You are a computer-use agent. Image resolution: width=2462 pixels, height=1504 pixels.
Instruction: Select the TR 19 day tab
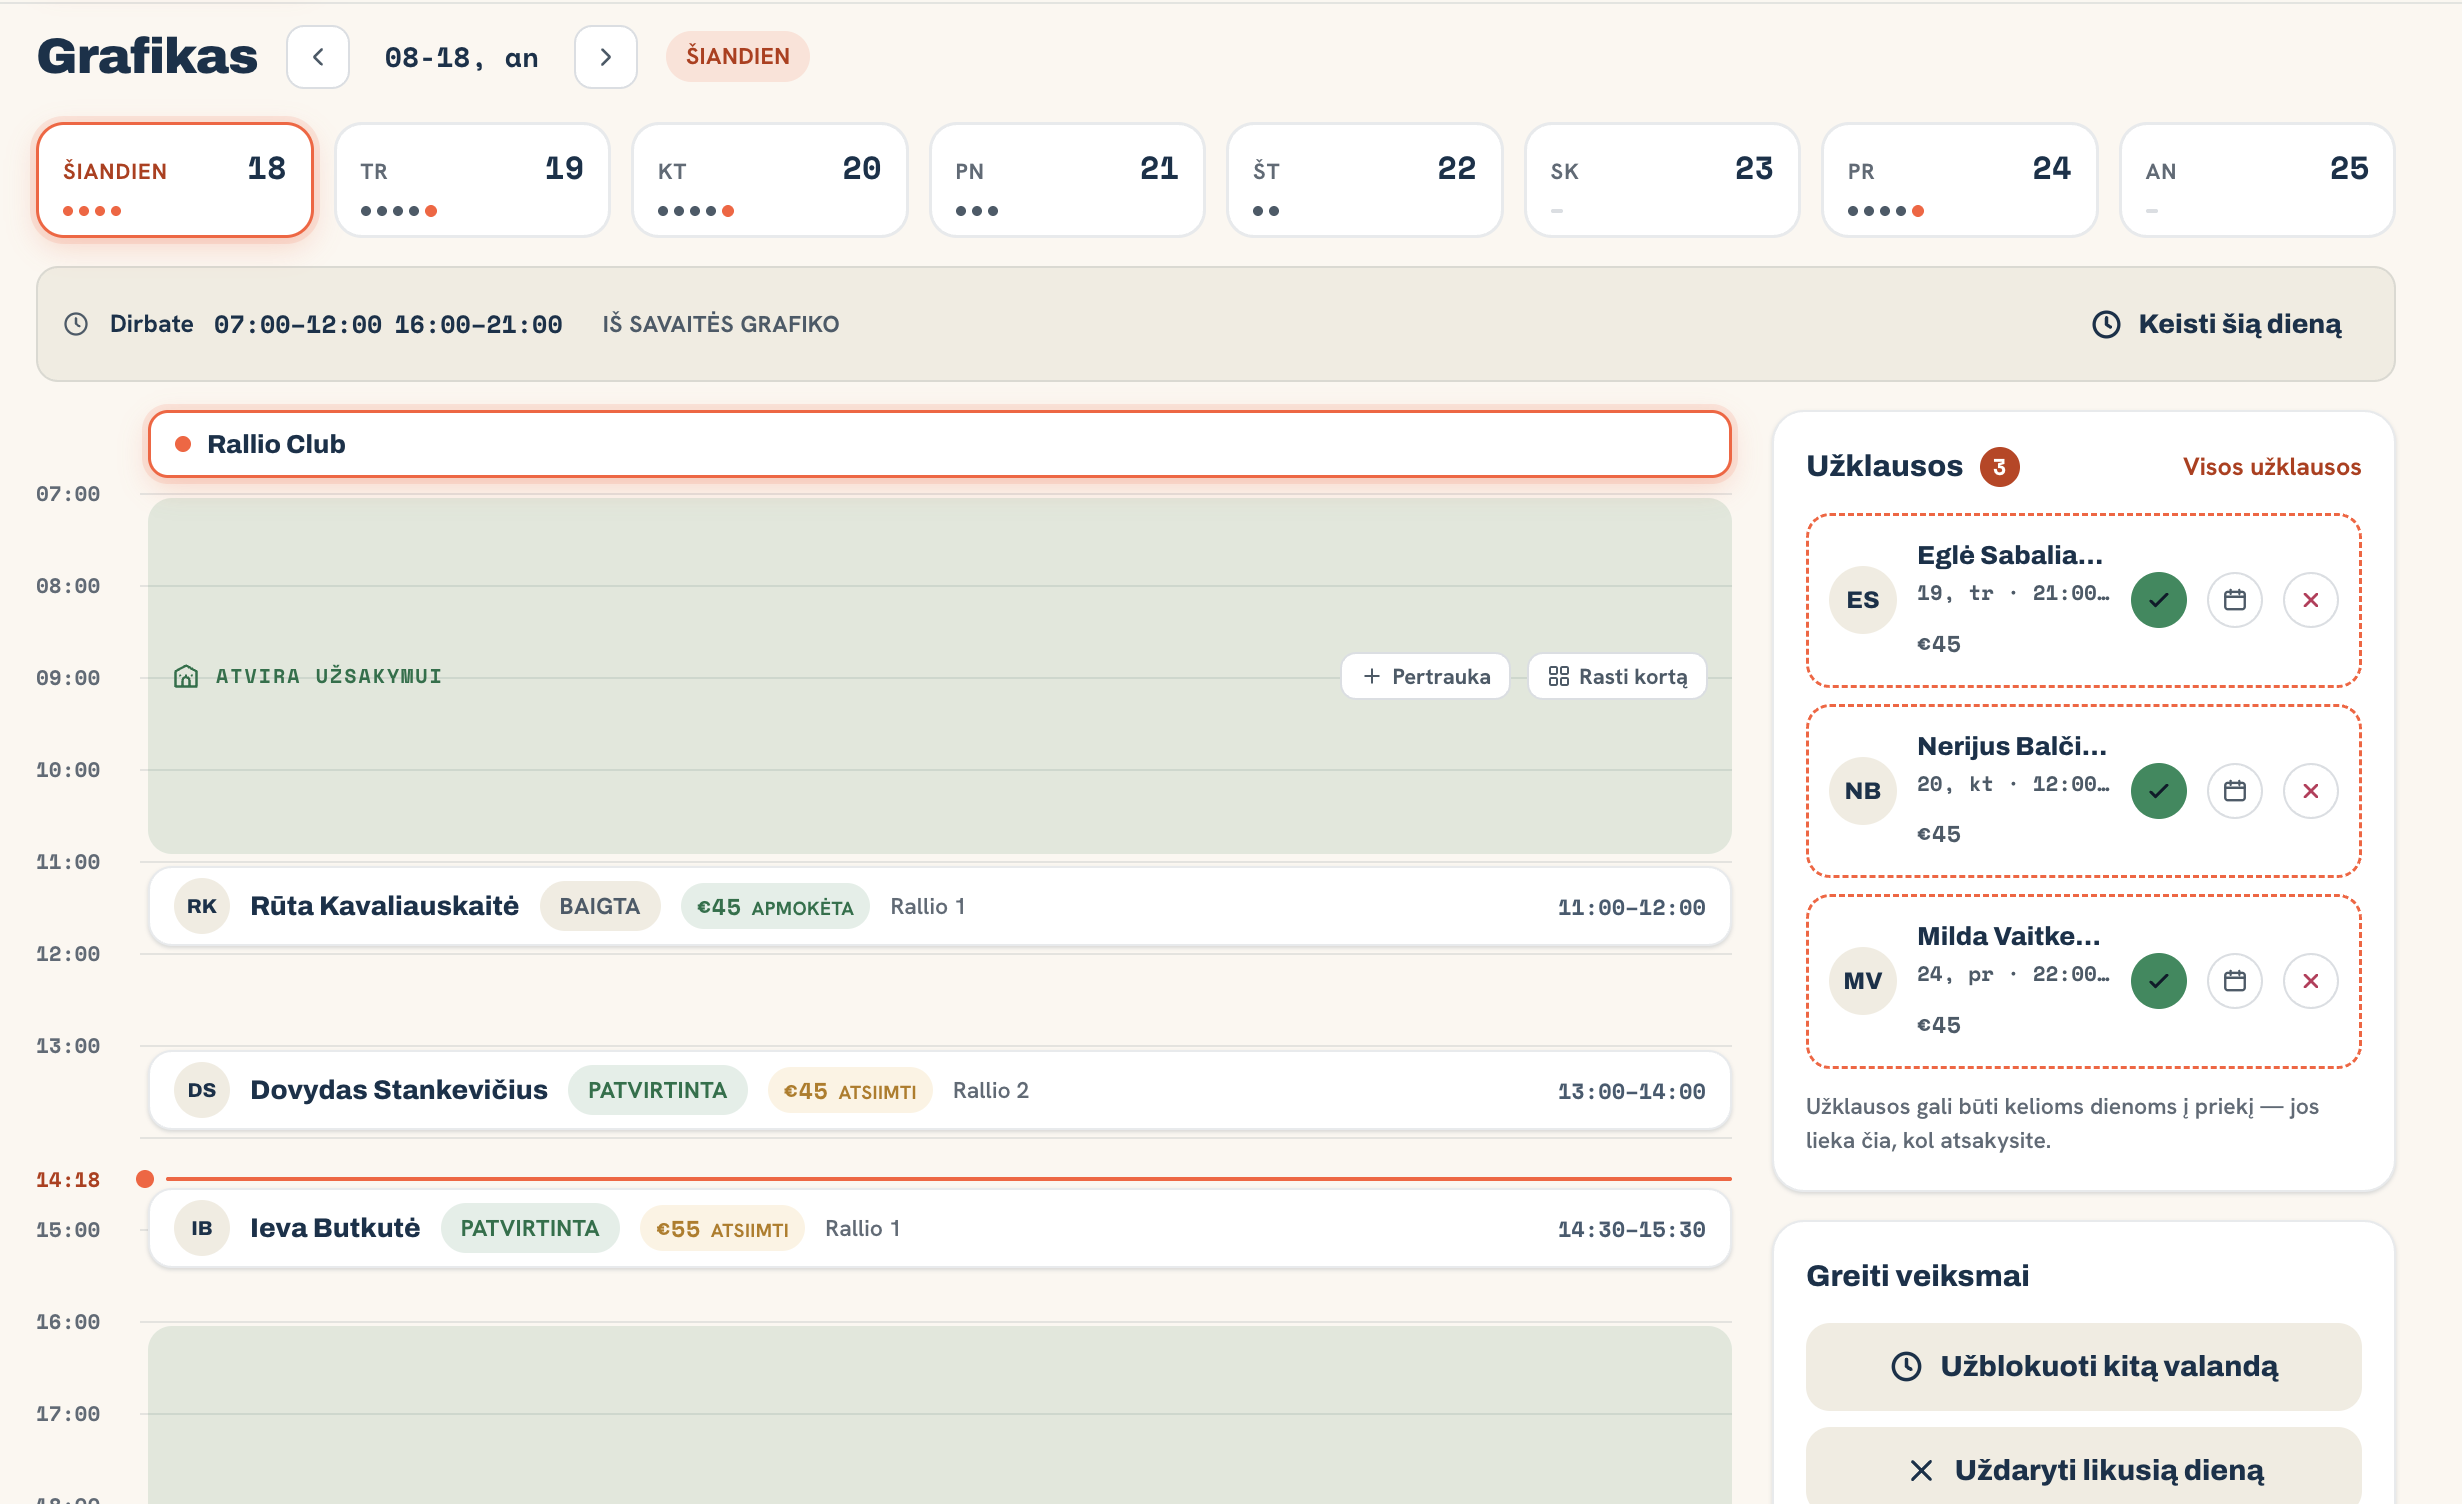[x=472, y=180]
